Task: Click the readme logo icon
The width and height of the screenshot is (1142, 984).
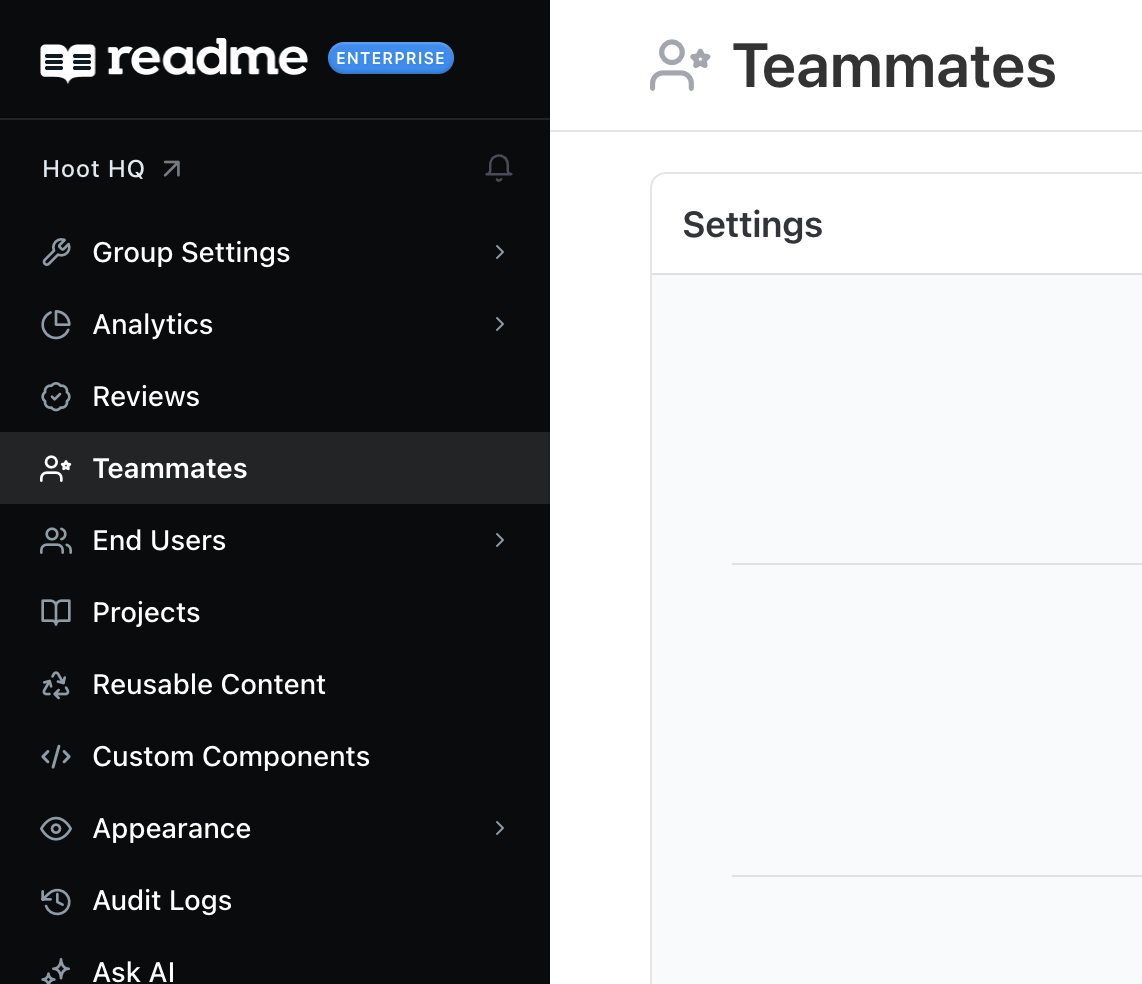Action: coord(68,63)
